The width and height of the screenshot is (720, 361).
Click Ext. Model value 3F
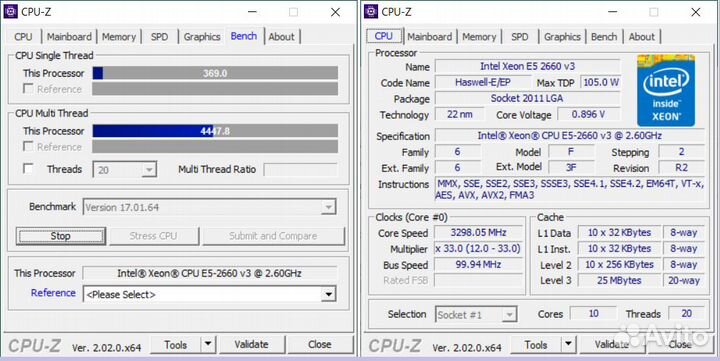coord(571,168)
